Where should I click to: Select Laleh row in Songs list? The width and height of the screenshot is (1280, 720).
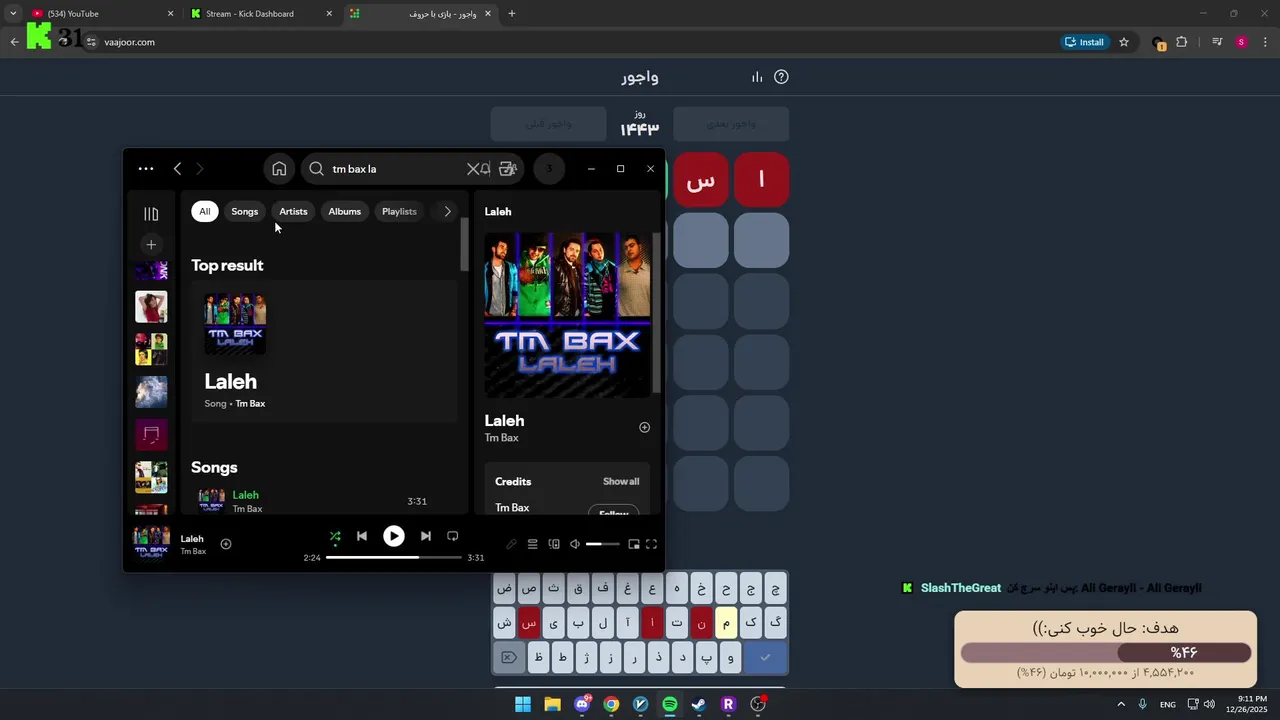coord(324,501)
